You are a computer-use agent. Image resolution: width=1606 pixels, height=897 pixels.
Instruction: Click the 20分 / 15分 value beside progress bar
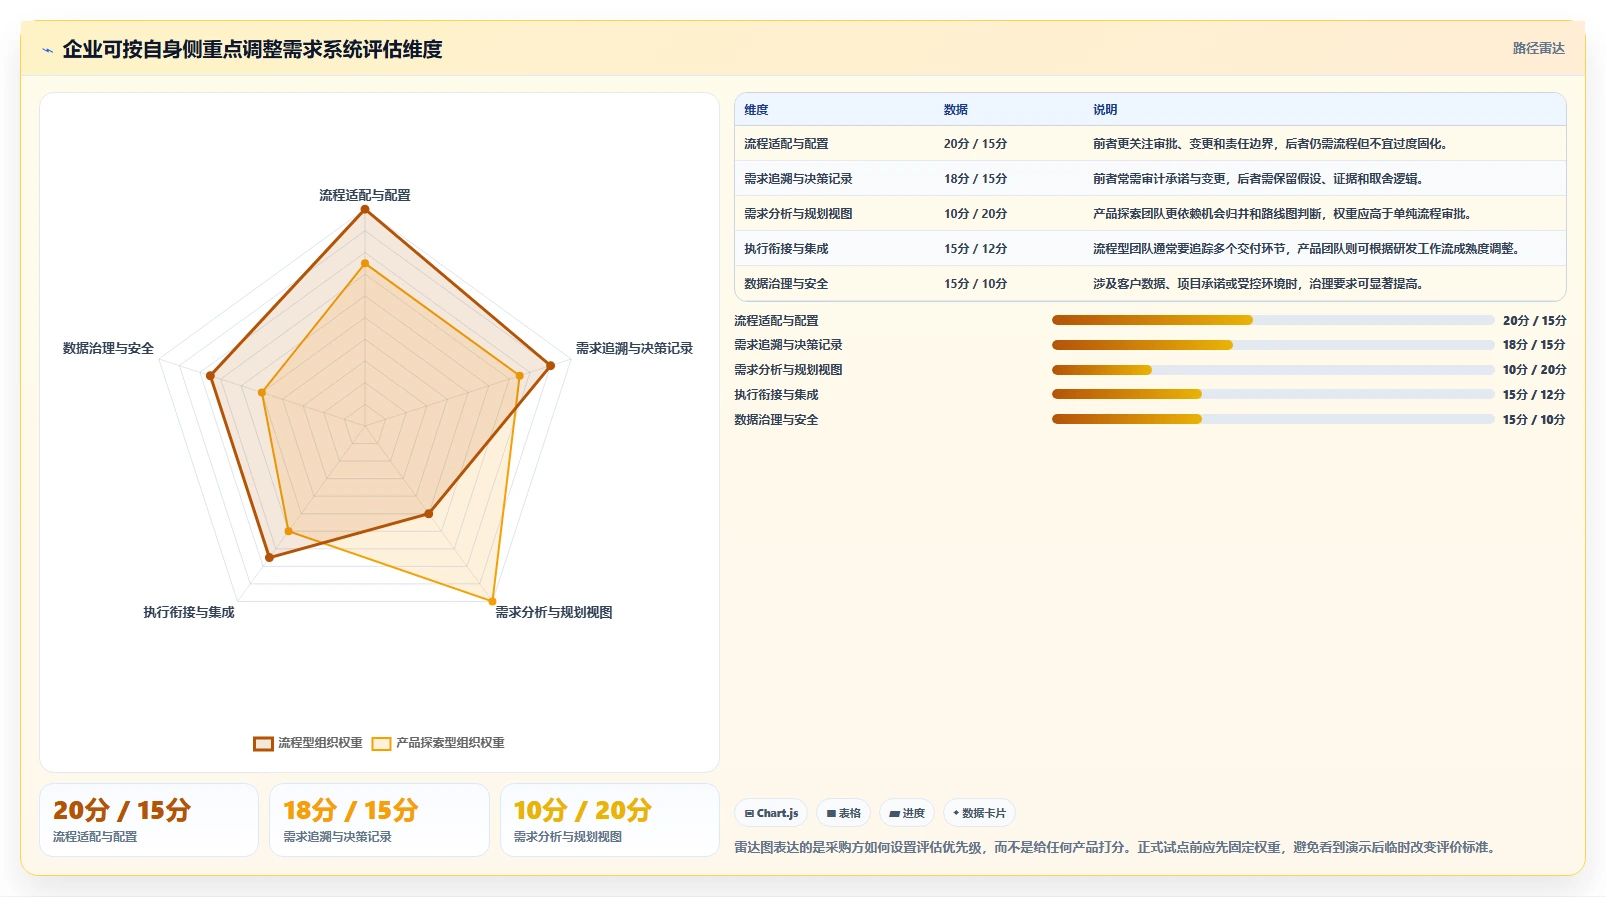click(x=1534, y=320)
